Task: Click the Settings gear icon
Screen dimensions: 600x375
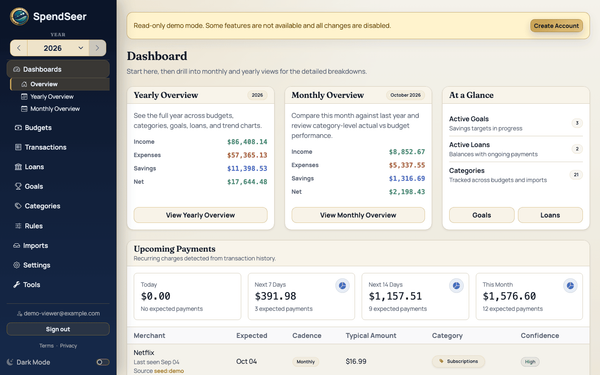Action: click(x=16, y=265)
